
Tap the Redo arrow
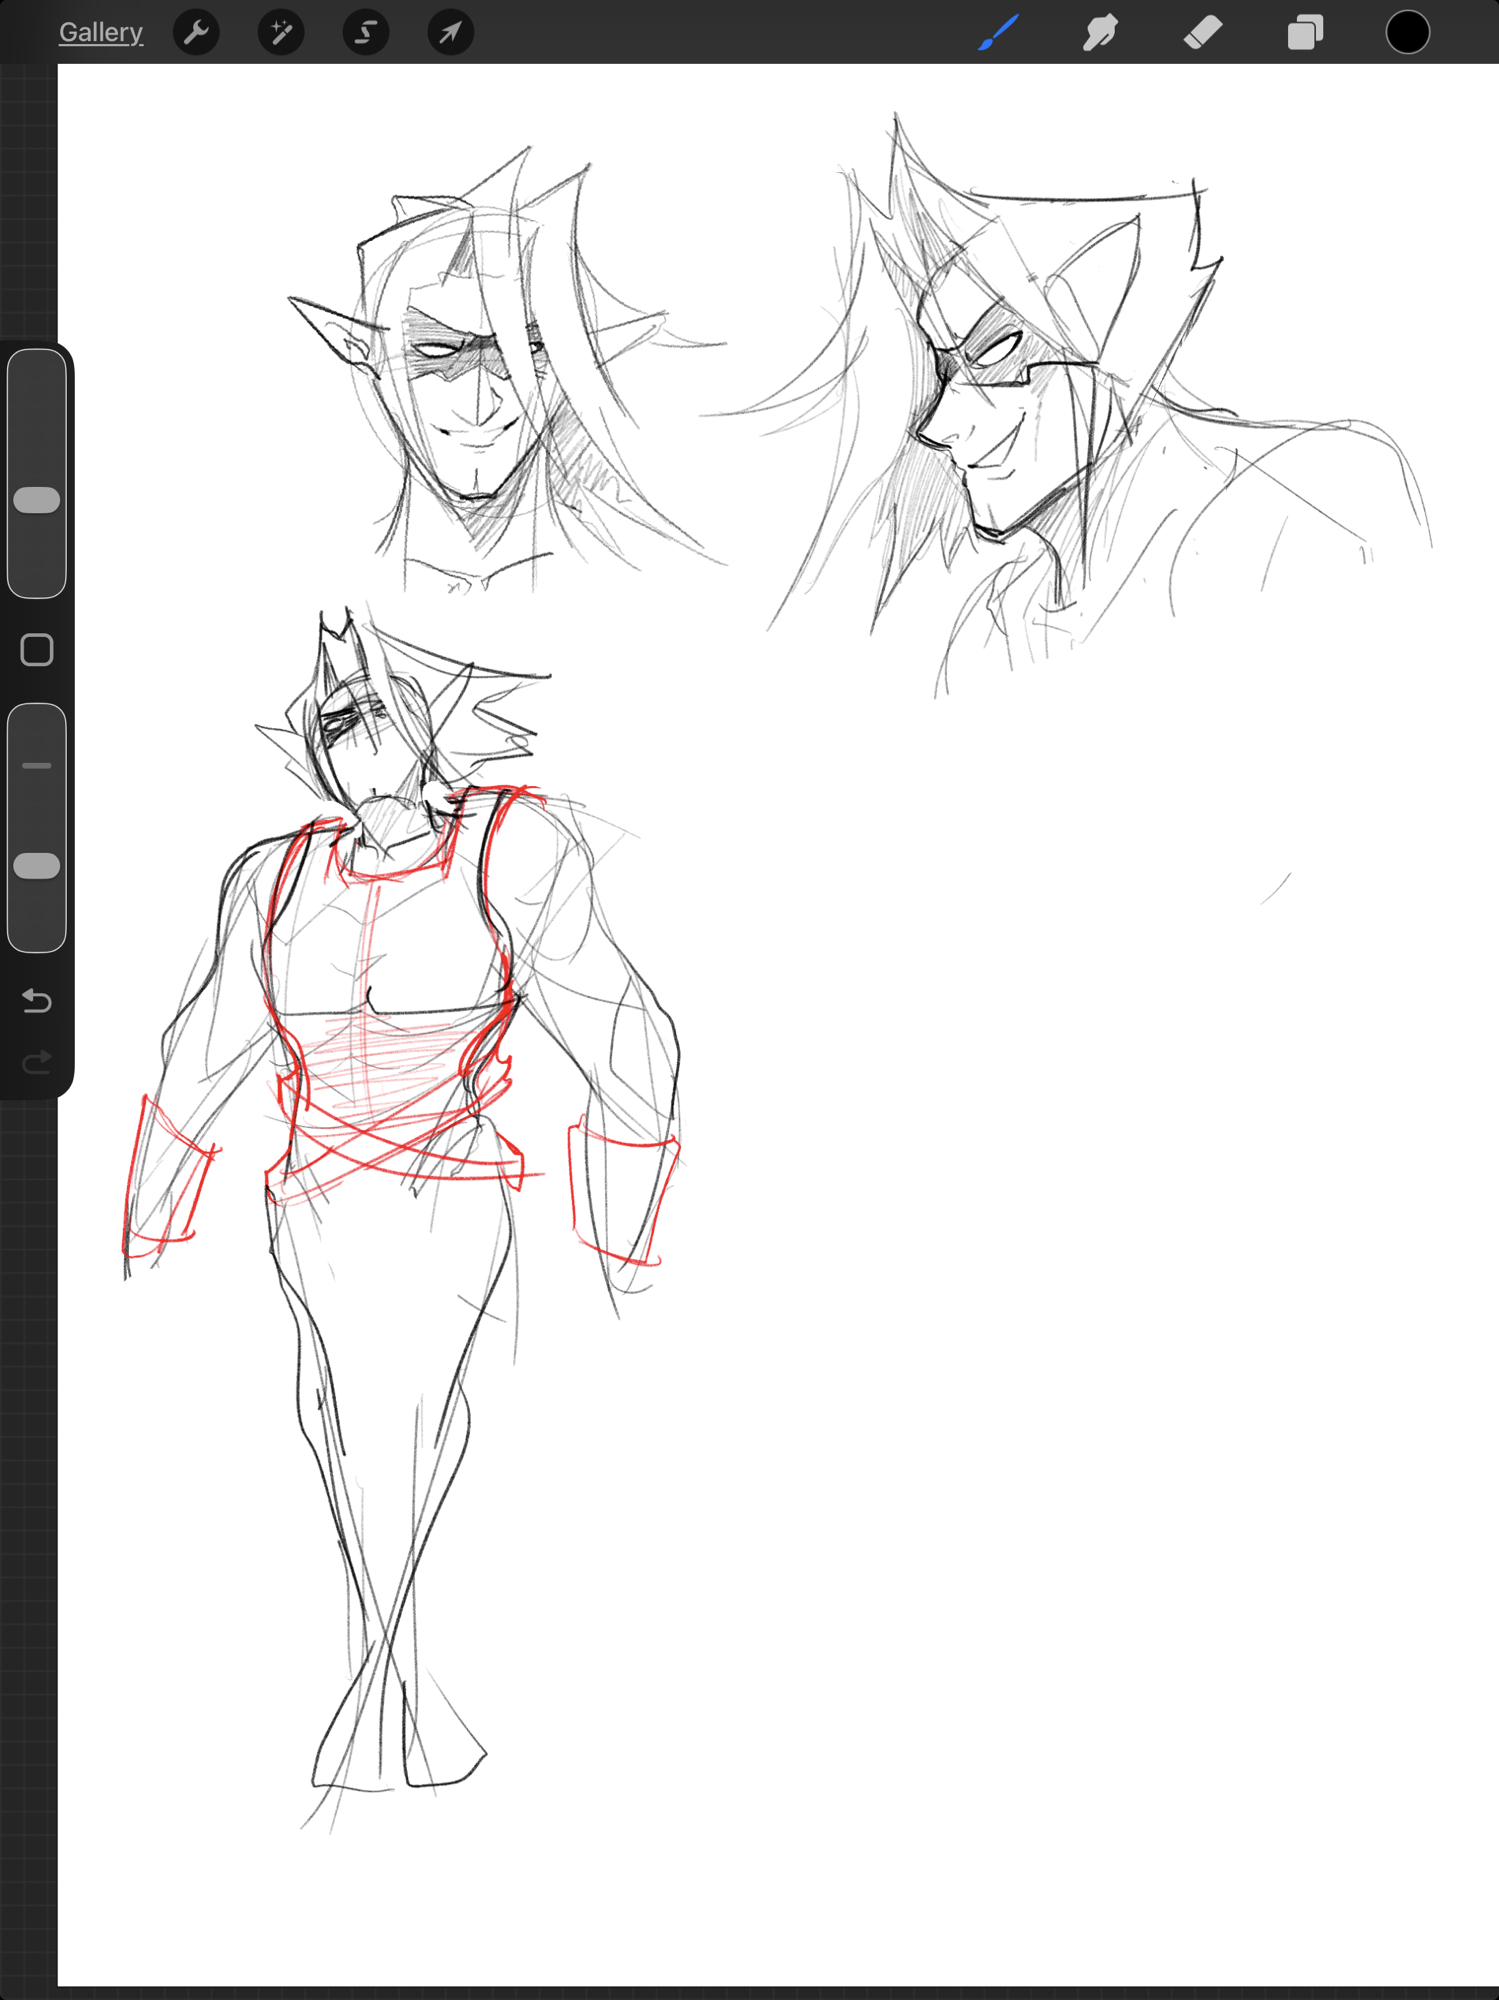click(37, 1061)
